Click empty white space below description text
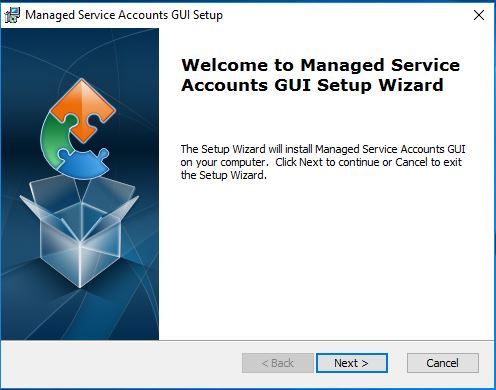 pyautogui.click(x=325, y=260)
